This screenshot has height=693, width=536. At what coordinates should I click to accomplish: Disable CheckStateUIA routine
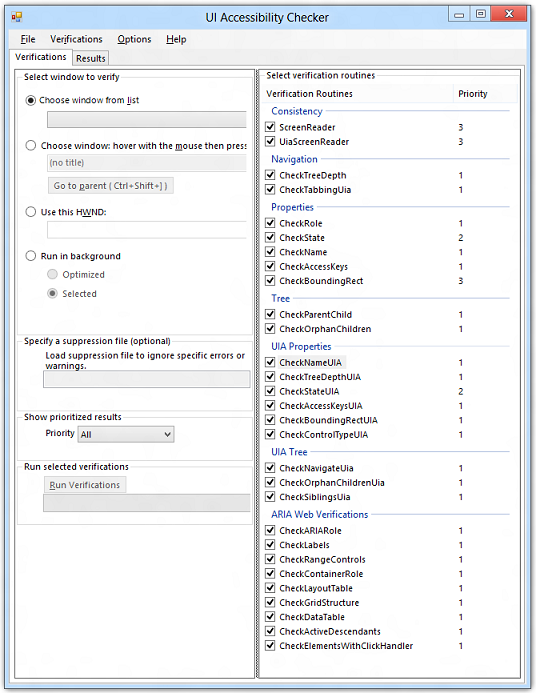point(270,391)
